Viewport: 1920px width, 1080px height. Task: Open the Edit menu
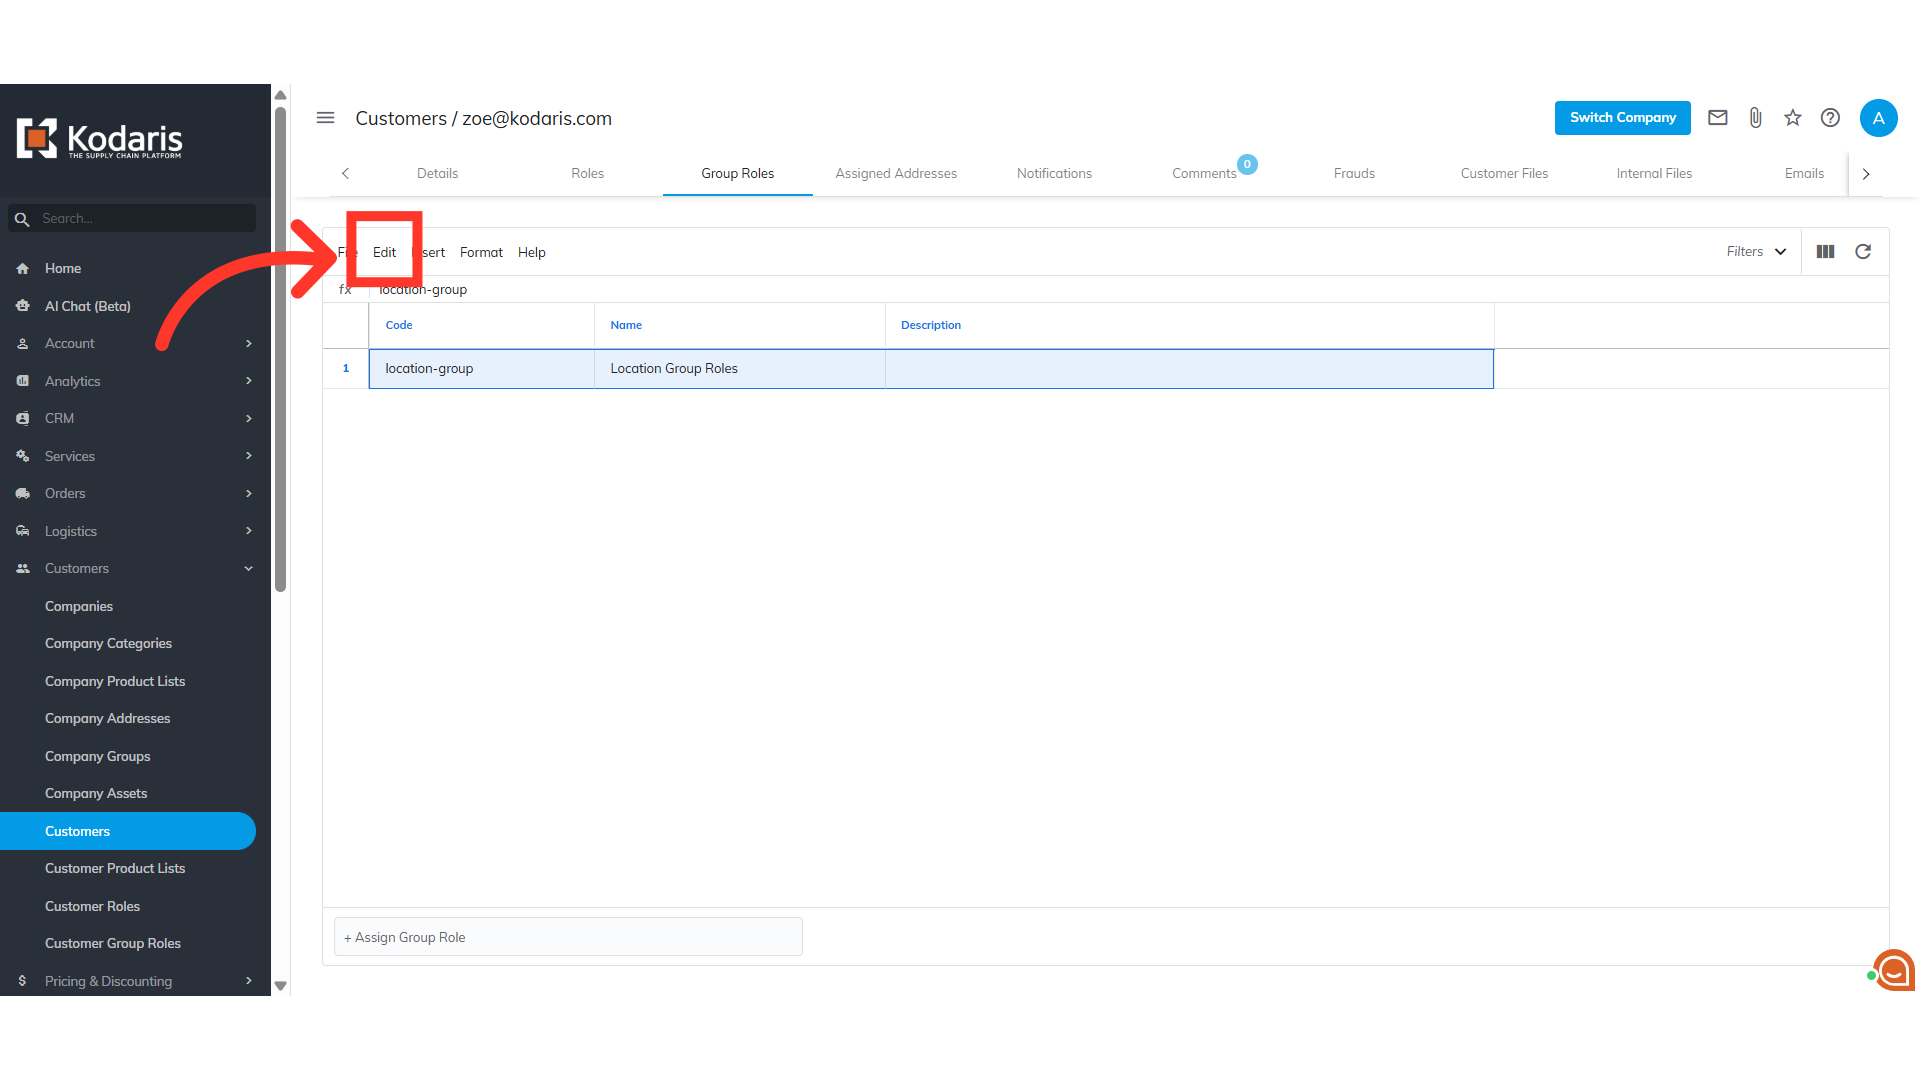pos(384,252)
